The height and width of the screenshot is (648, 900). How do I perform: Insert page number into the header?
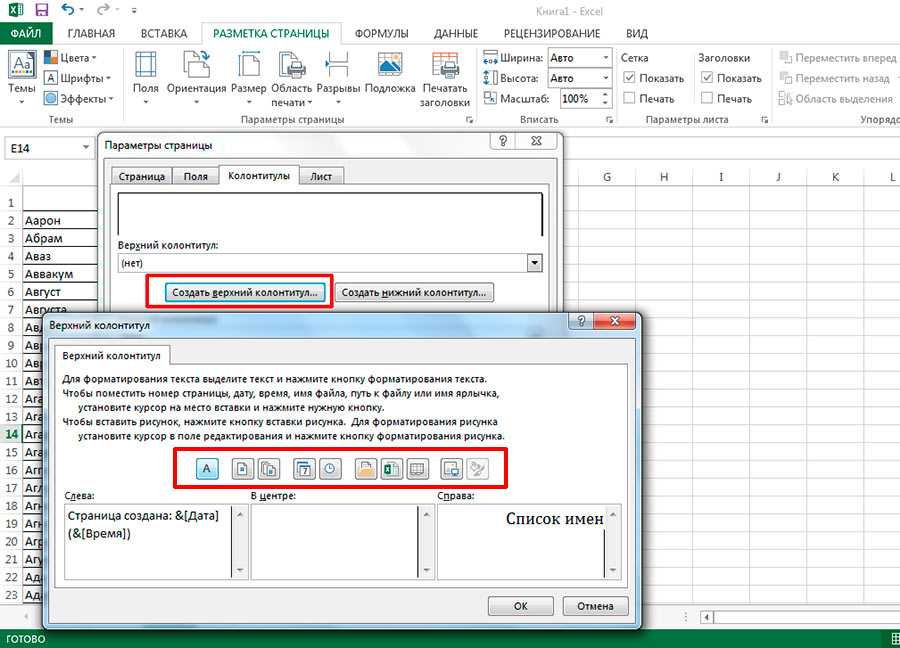[x=243, y=468]
